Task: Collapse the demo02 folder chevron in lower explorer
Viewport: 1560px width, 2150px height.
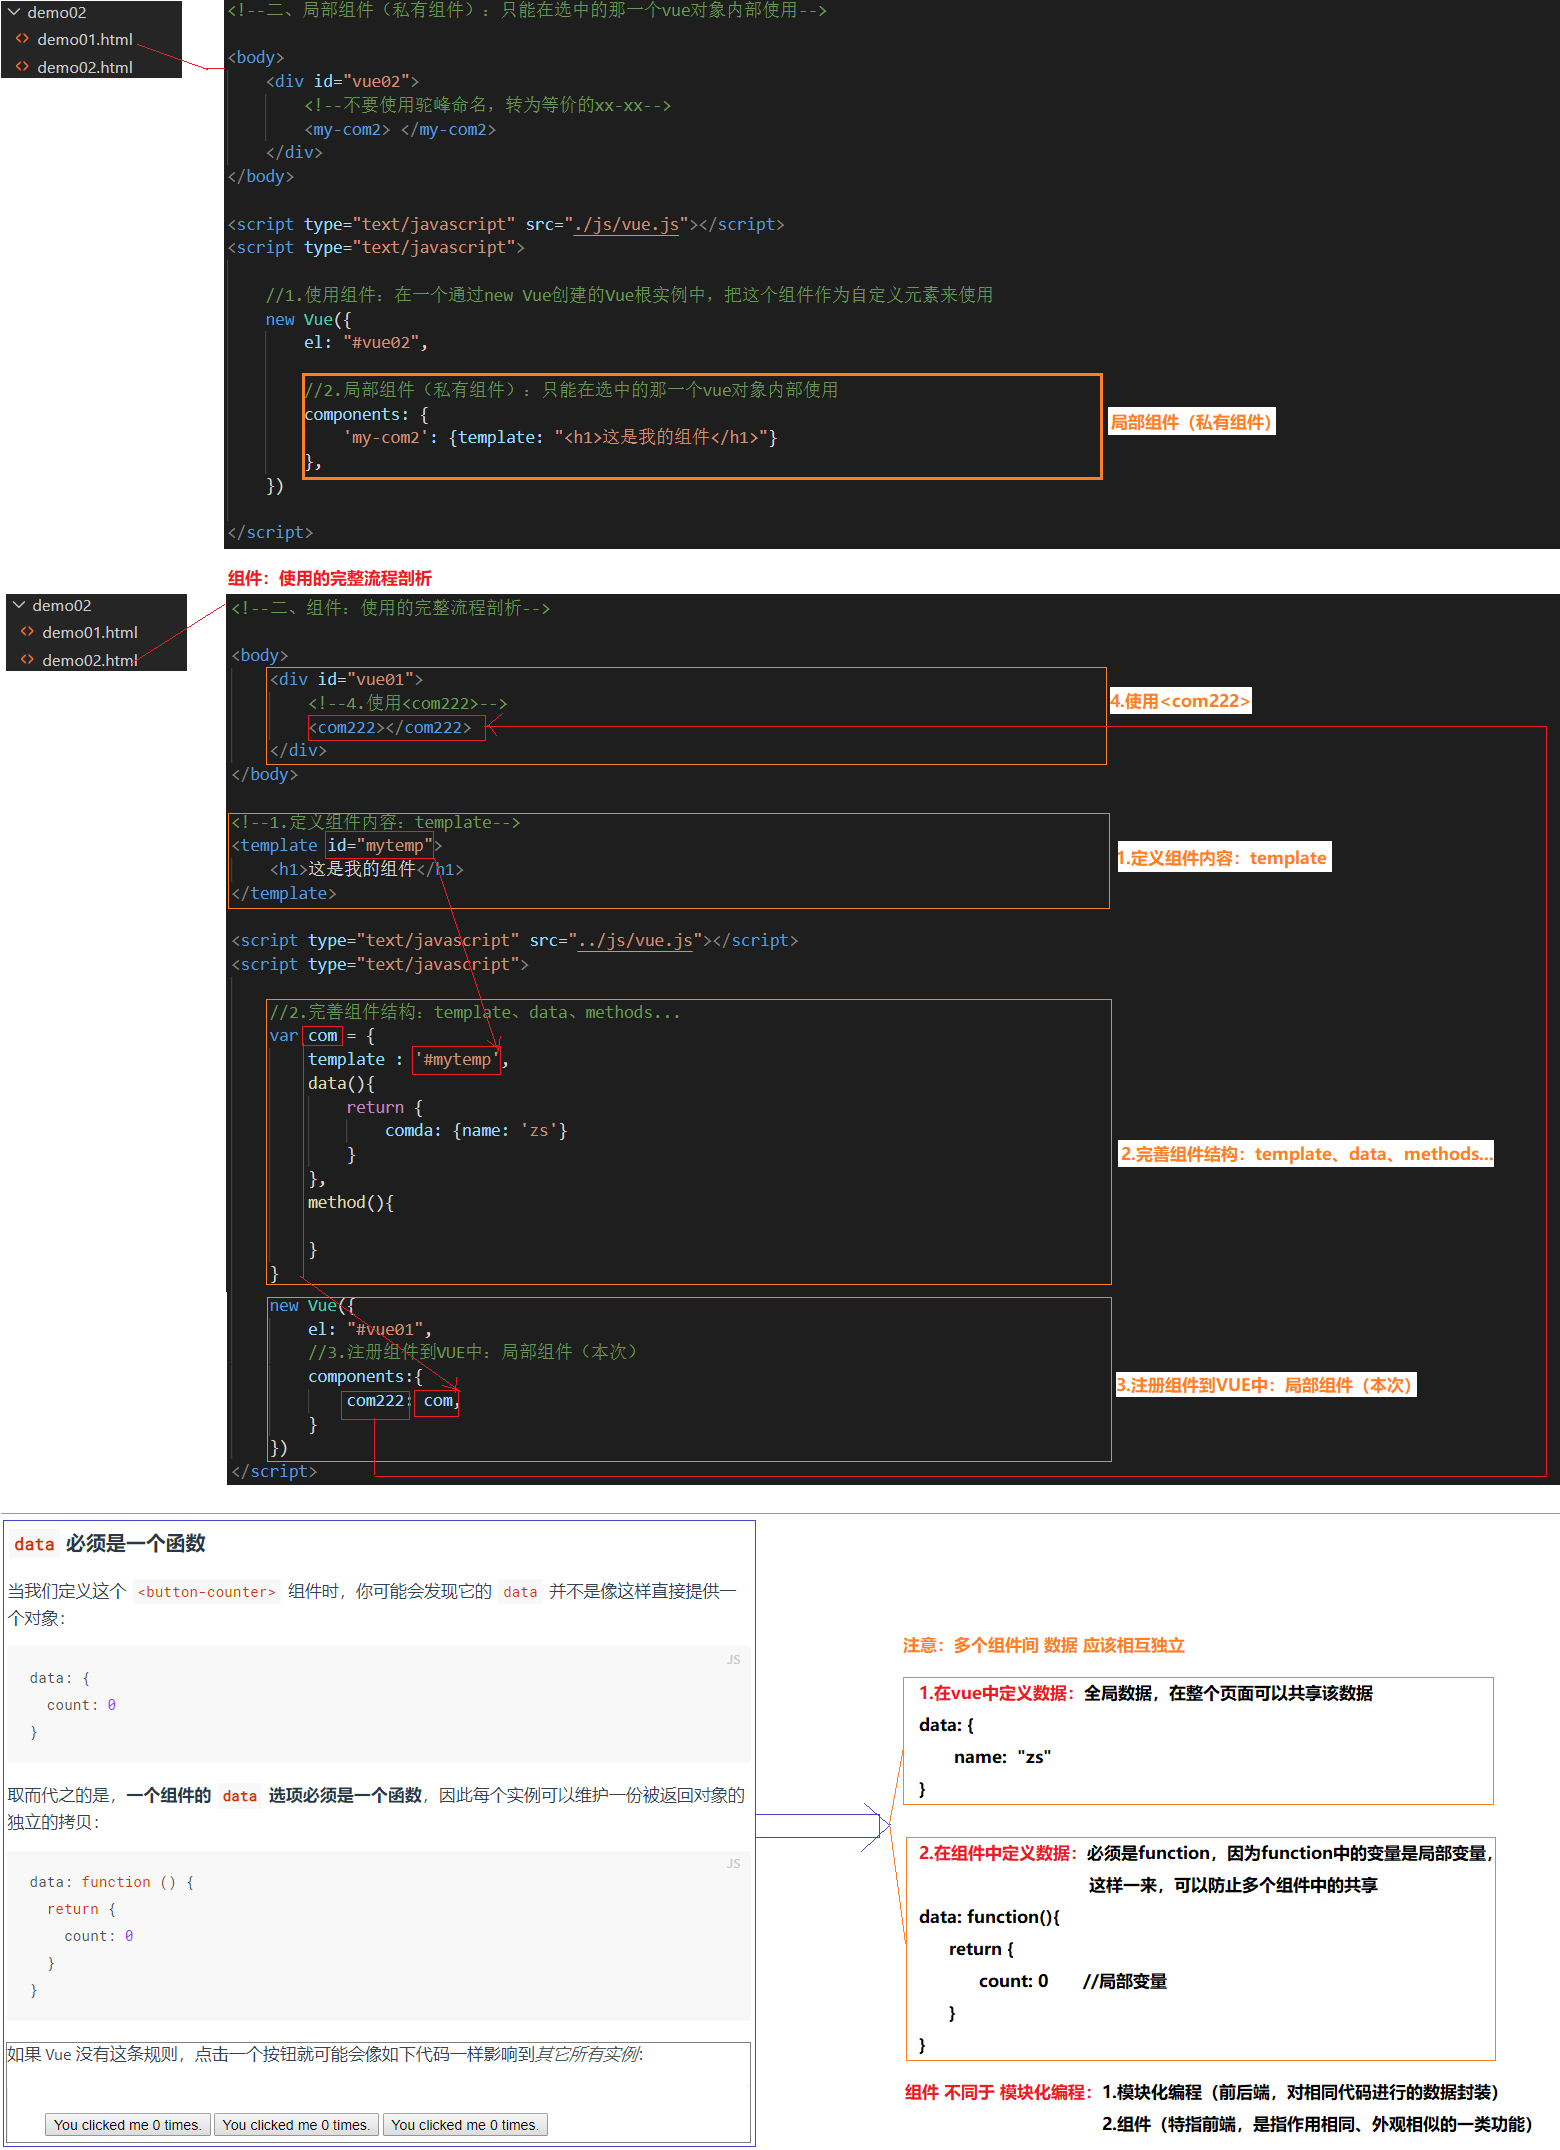Action: 19,605
